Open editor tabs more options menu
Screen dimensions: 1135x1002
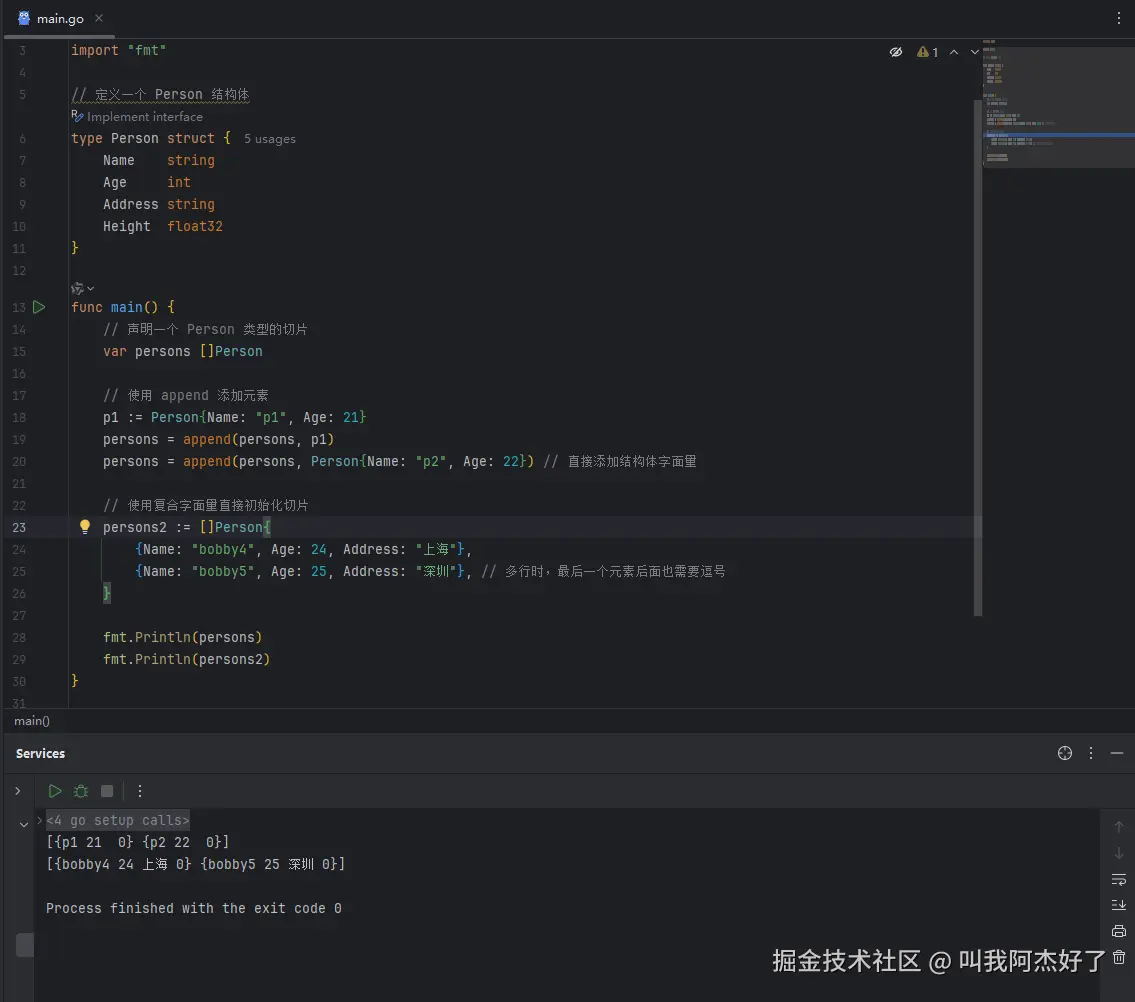[x=1118, y=19]
